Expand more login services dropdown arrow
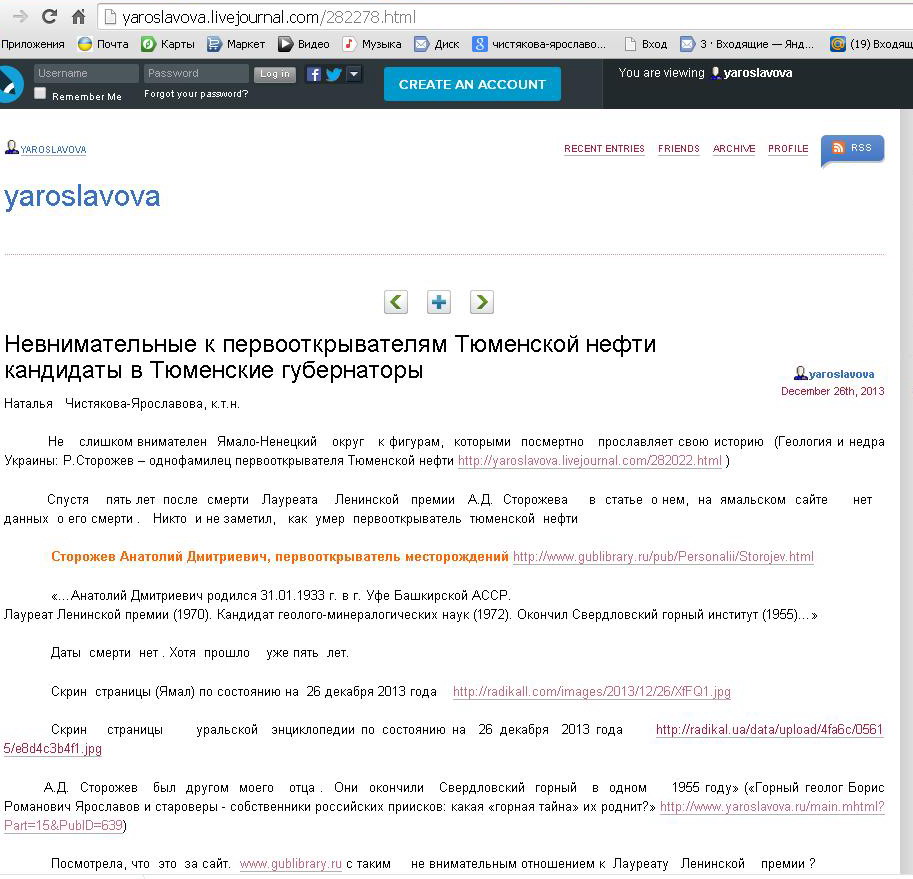 (353, 74)
